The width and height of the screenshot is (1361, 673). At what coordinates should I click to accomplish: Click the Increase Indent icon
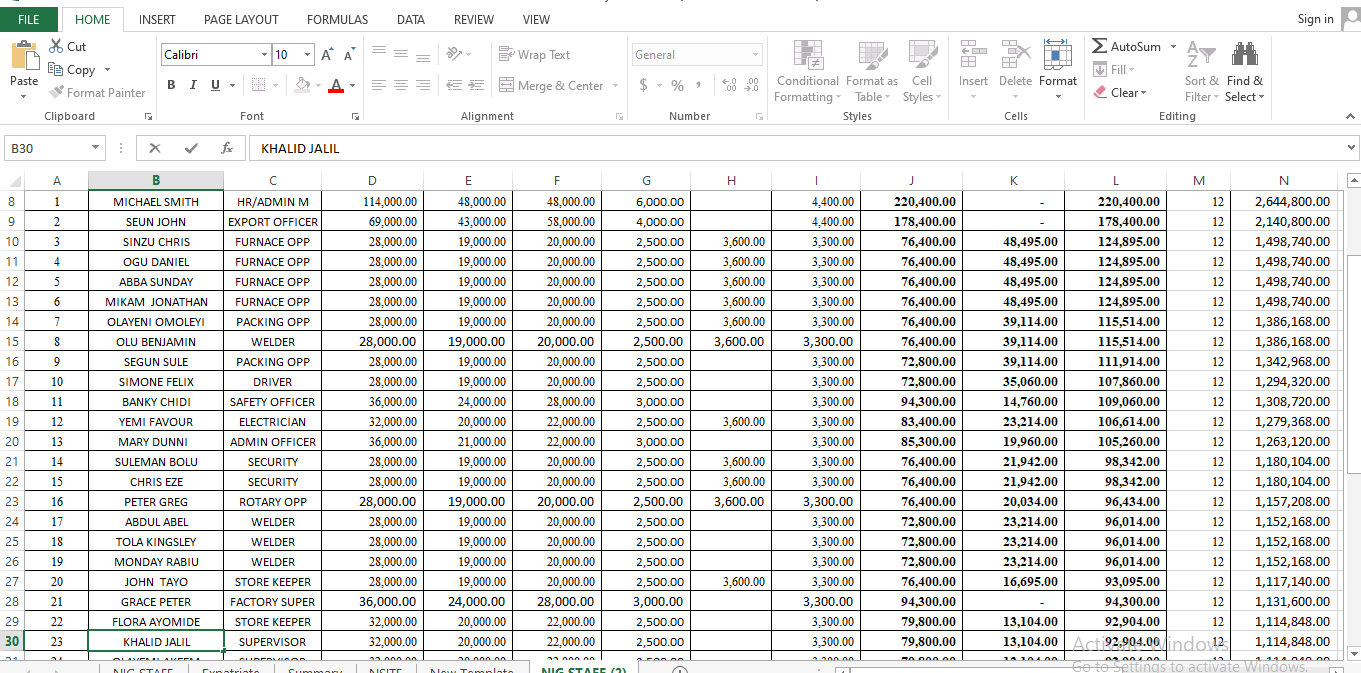point(476,86)
